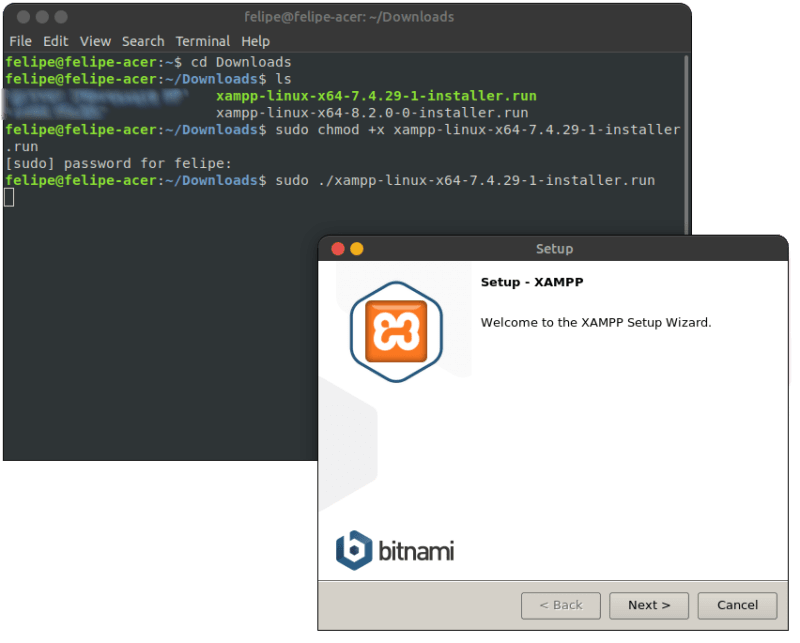Click the second gray terminal window control button
Screen dimensions: 800x643
[x=42, y=17]
